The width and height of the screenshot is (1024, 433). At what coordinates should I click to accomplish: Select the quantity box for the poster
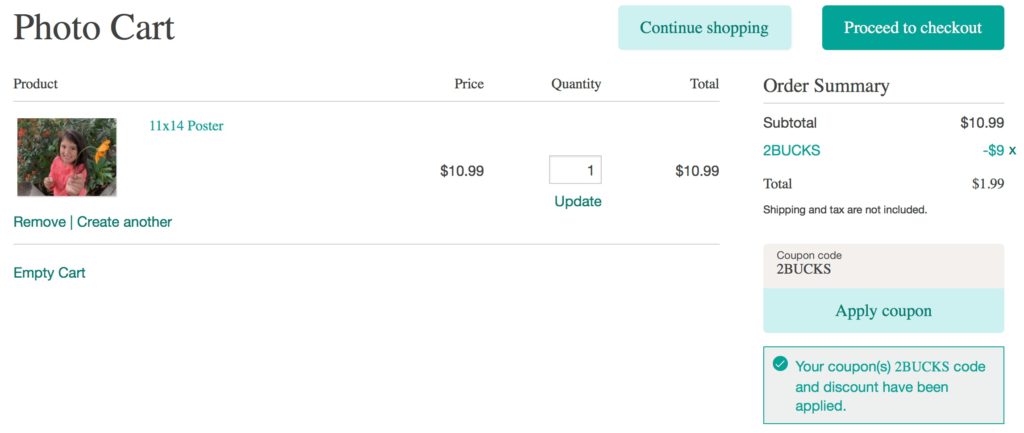coord(575,170)
